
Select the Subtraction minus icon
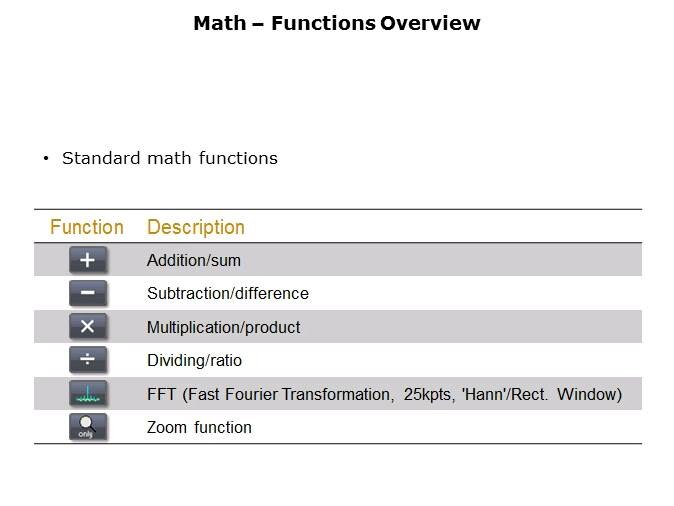[87, 293]
